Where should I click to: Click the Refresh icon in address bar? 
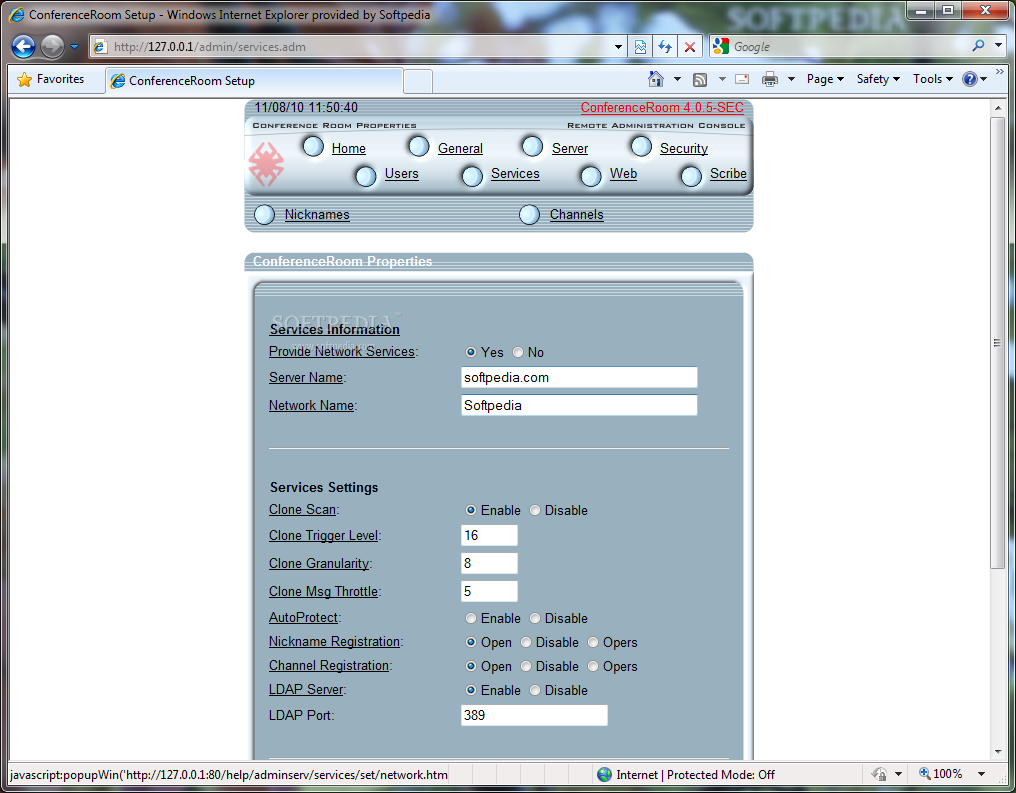[665, 47]
